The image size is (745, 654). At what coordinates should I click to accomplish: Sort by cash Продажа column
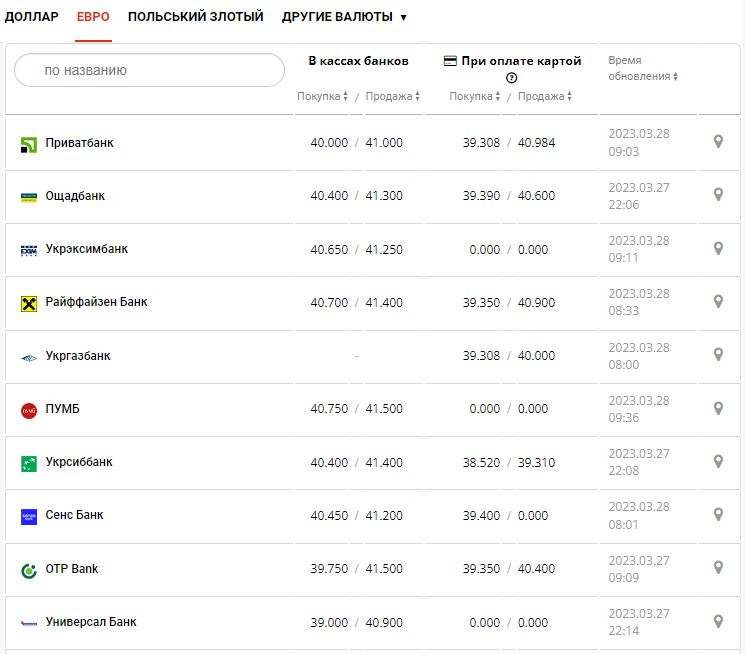pos(392,96)
